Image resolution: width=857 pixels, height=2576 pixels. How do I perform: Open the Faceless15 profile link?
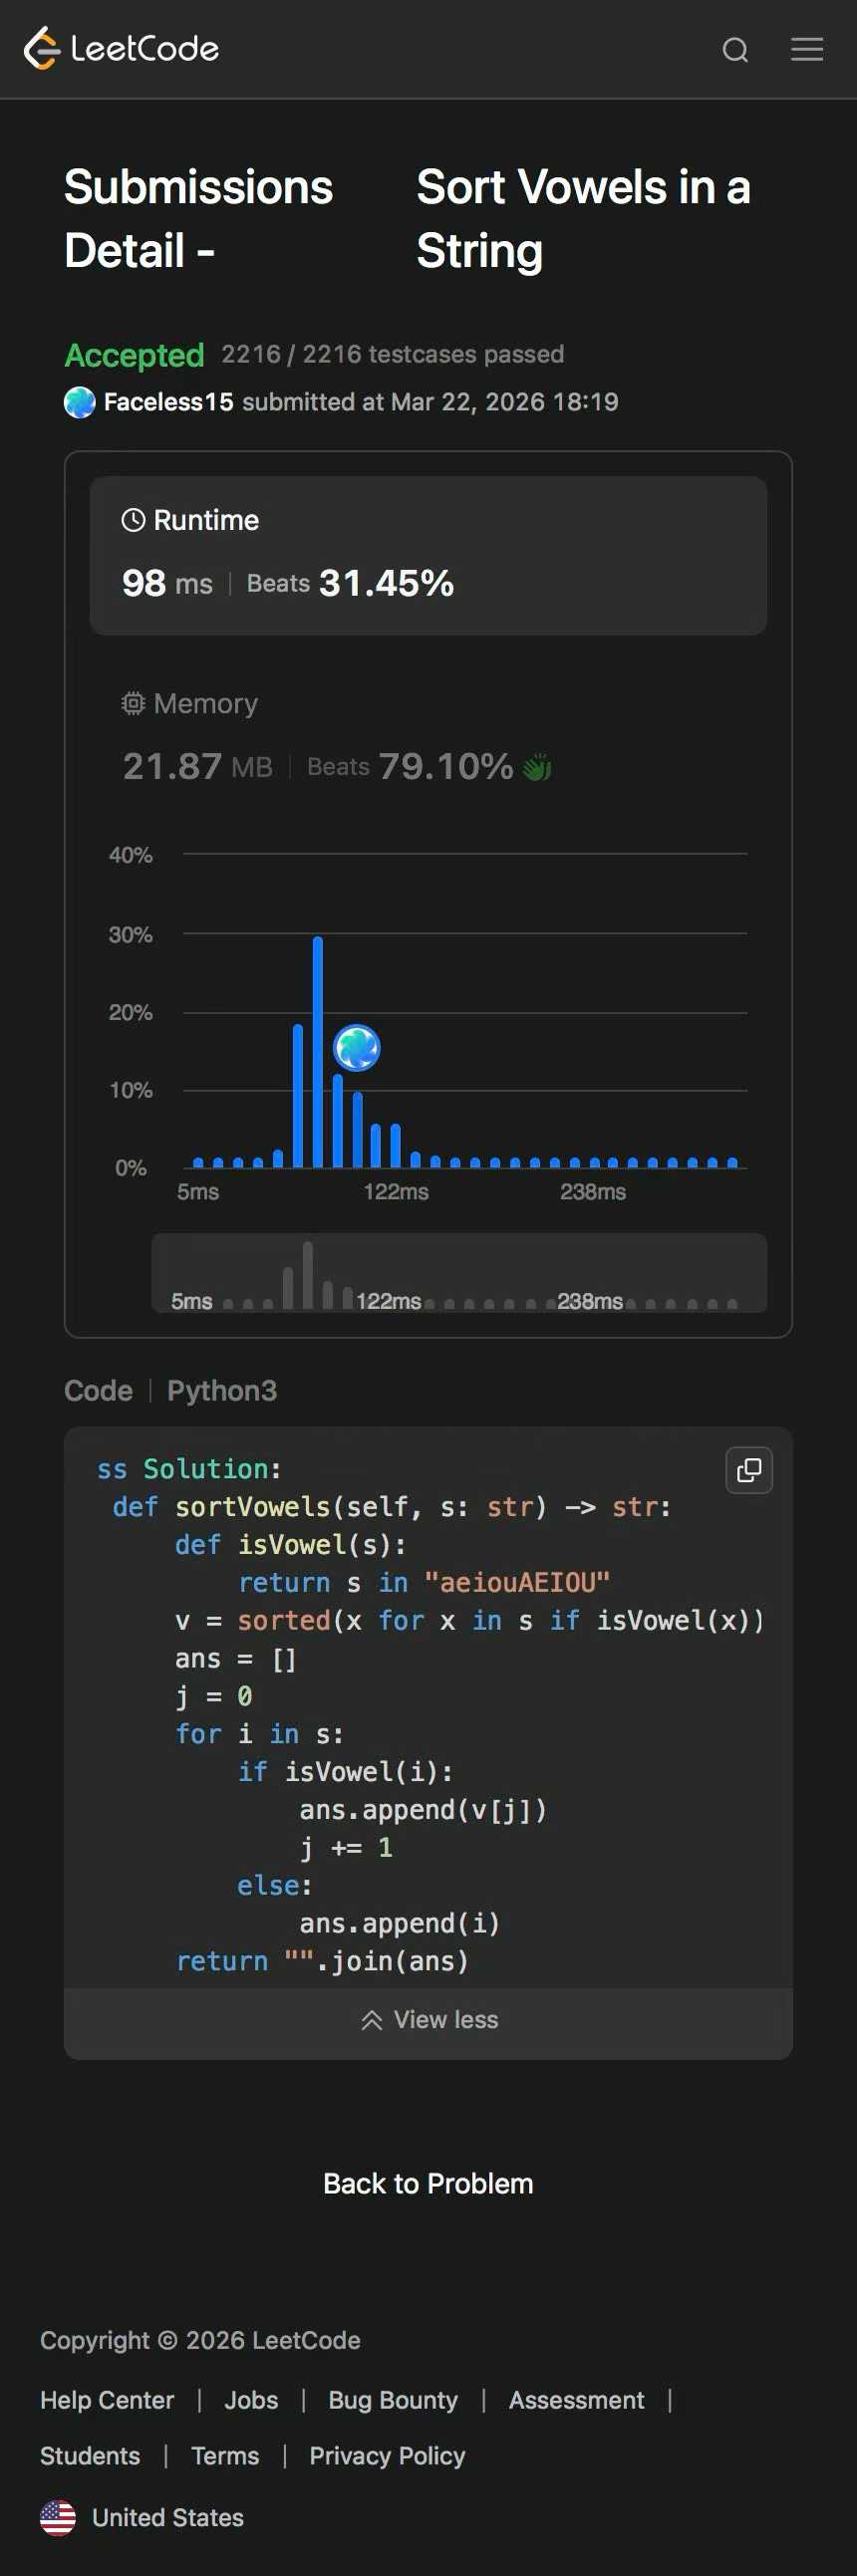tap(168, 402)
